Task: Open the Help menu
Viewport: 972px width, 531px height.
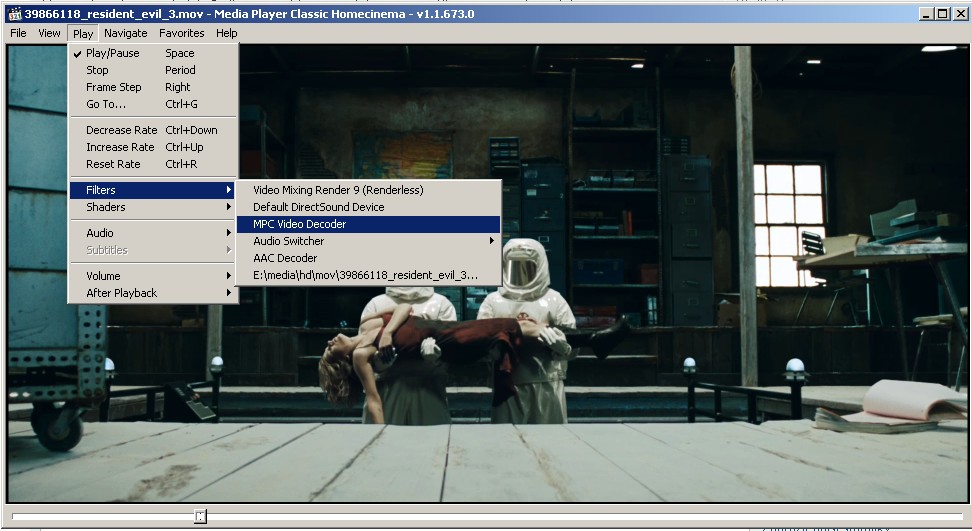Action: pyautogui.click(x=226, y=33)
